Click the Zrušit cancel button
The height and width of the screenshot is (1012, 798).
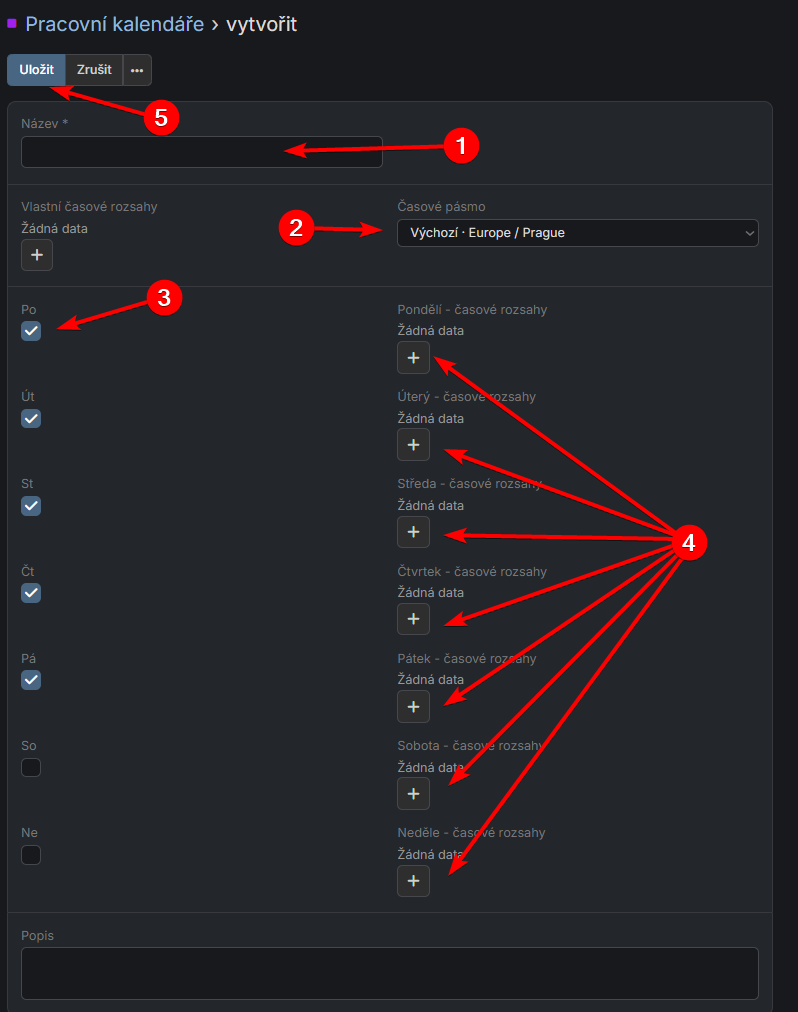[94, 70]
